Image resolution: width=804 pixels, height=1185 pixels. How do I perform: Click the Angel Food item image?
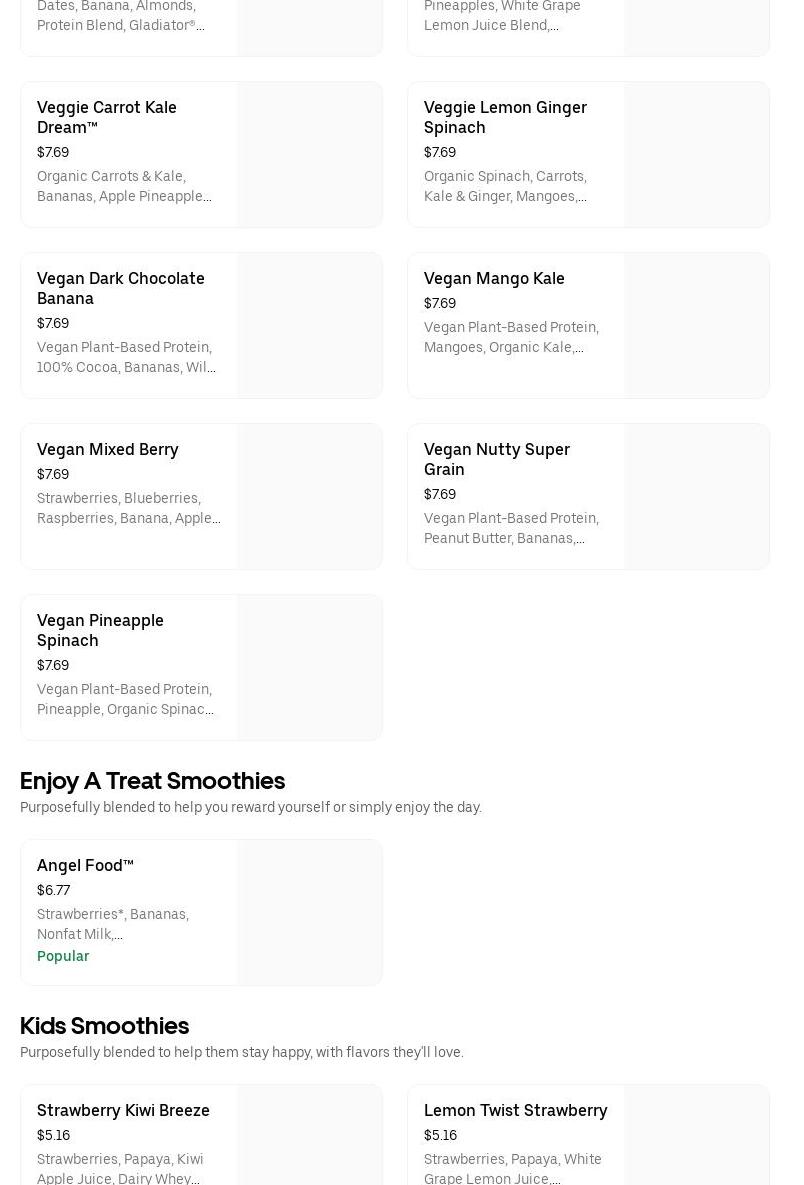(309, 912)
